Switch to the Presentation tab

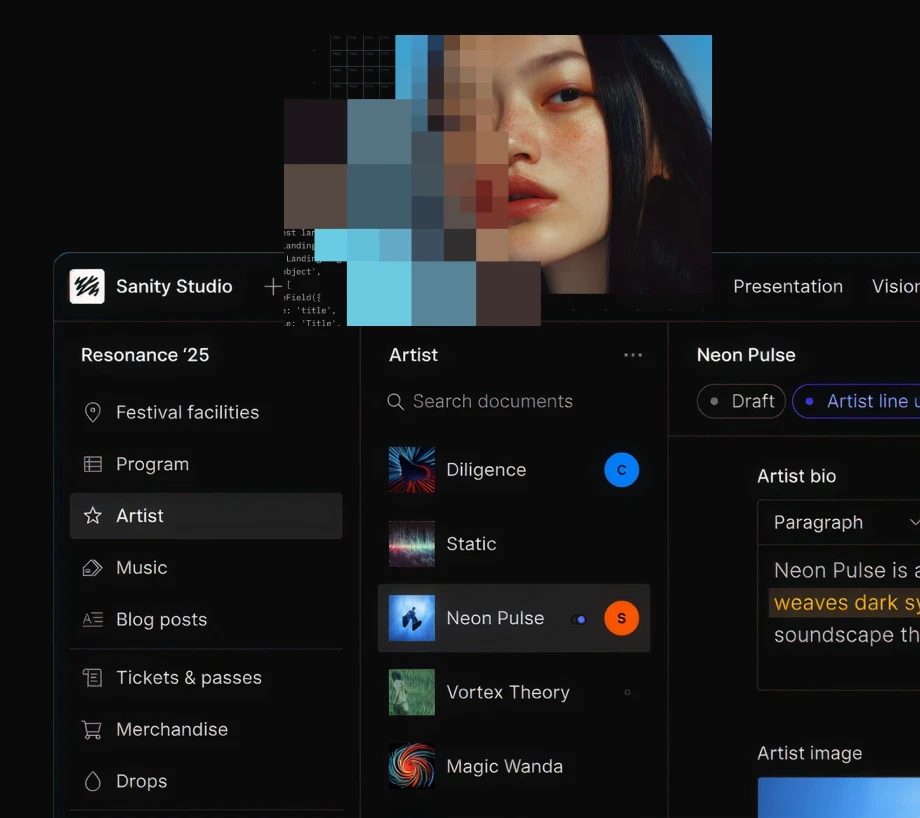pos(788,286)
